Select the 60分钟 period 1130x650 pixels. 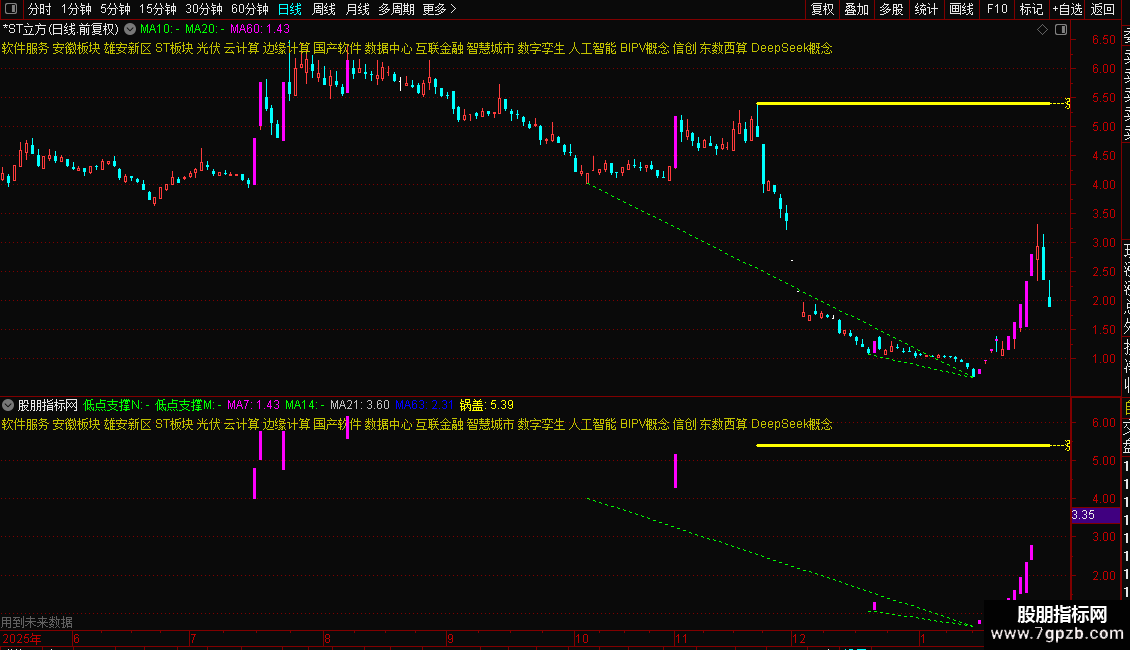[x=250, y=9]
